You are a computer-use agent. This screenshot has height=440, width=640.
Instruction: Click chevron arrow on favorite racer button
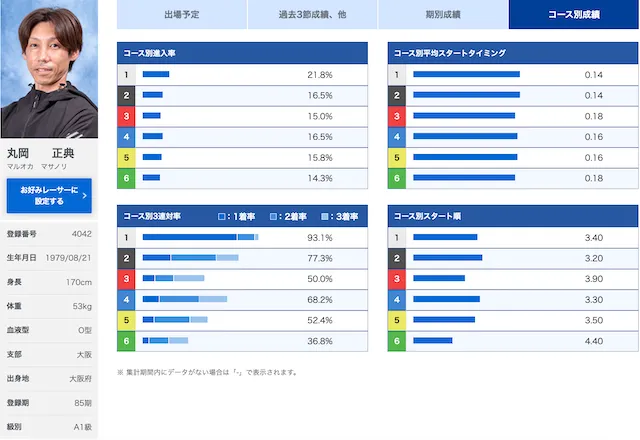point(84,196)
